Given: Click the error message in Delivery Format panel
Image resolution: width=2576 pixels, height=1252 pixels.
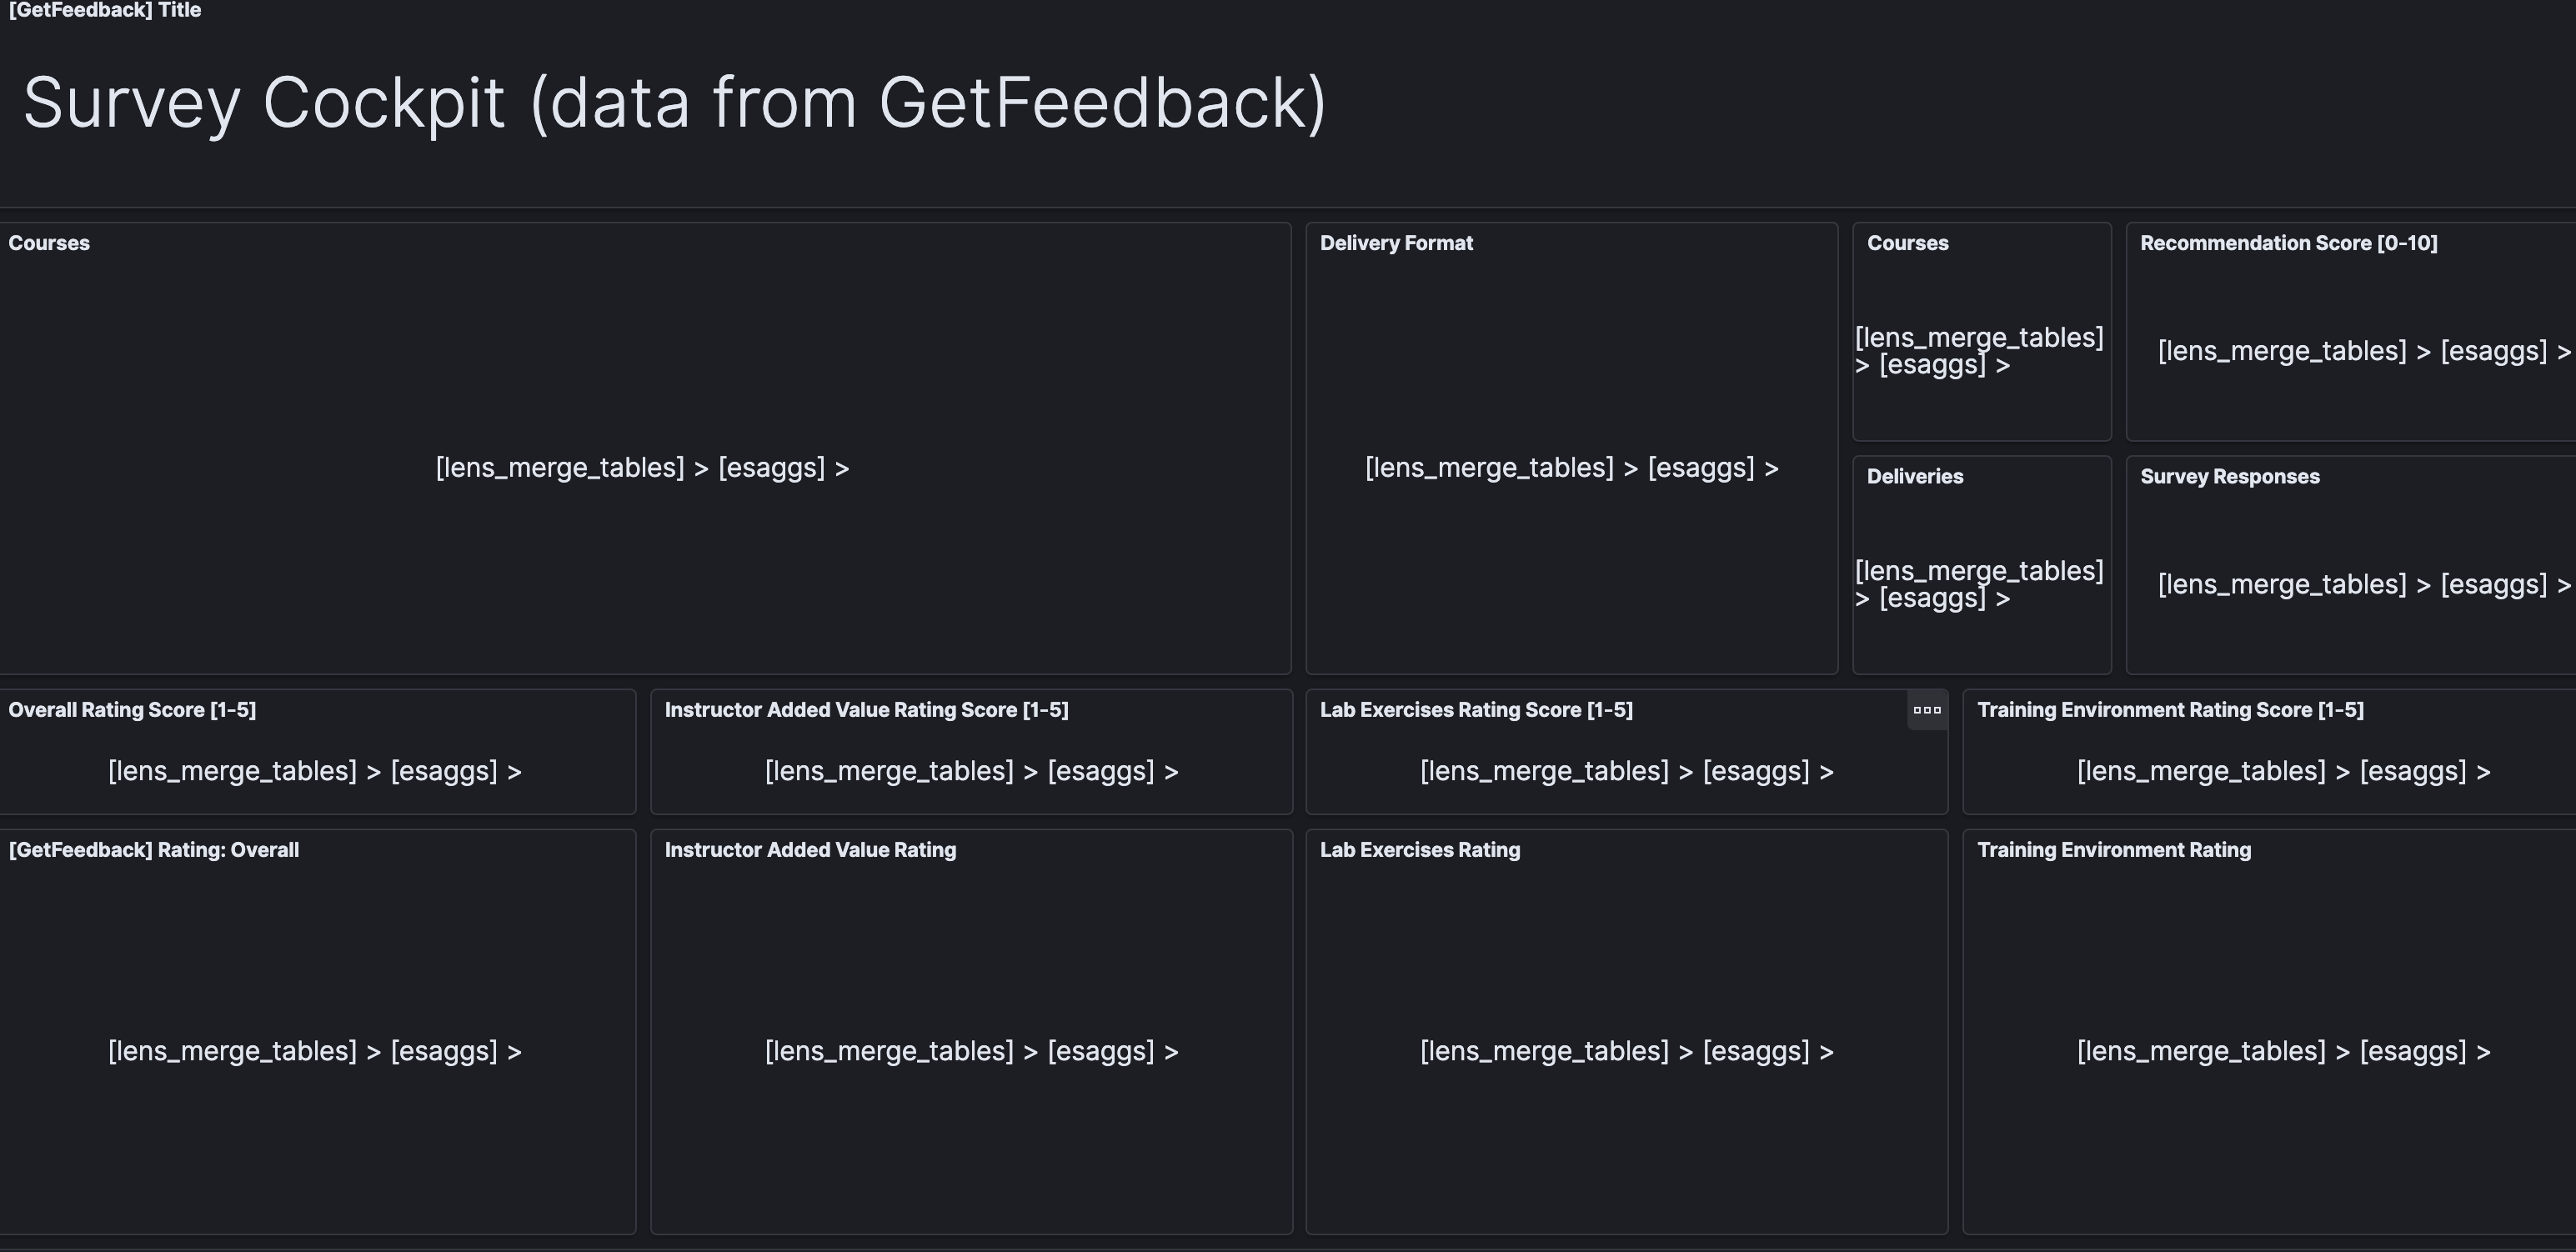Looking at the screenshot, I should pyautogui.click(x=1571, y=468).
